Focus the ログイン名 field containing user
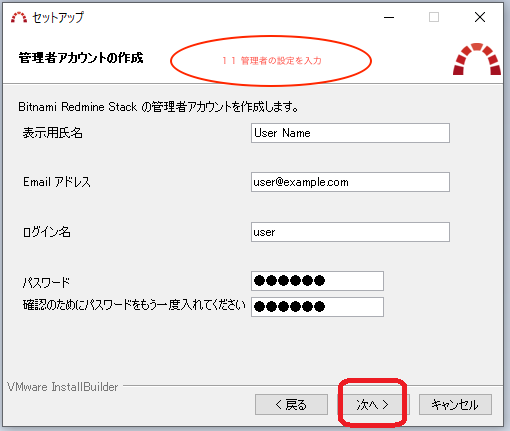The image size is (510, 431). coord(350,232)
